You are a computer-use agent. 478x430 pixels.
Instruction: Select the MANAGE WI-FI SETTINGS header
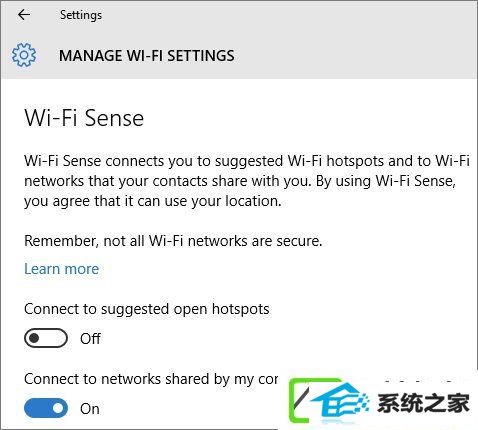pos(147,56)
